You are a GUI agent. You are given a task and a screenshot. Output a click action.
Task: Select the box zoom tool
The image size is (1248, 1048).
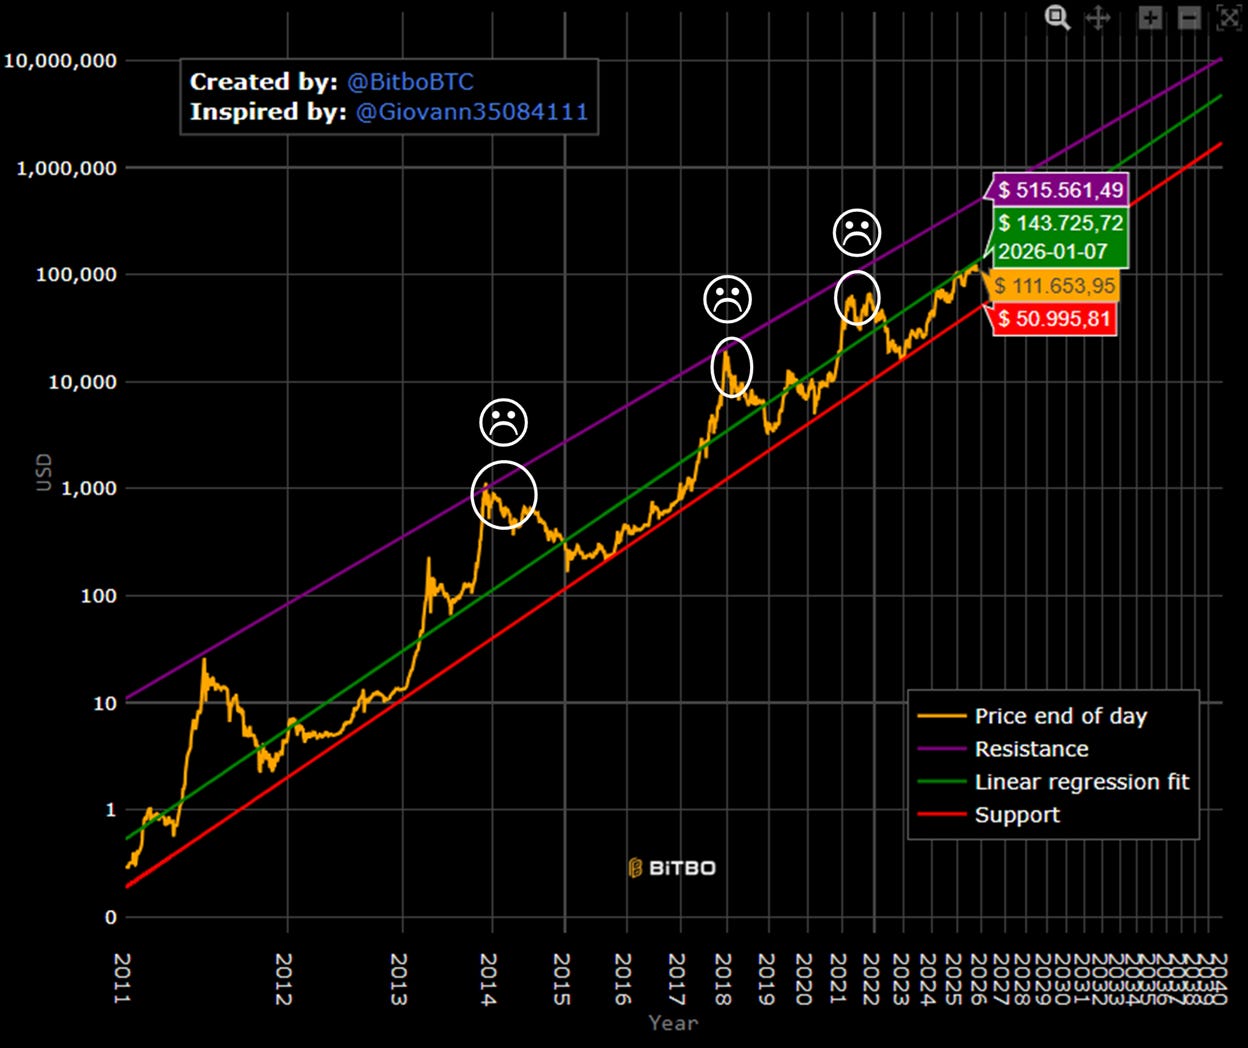click(1057, 18)
